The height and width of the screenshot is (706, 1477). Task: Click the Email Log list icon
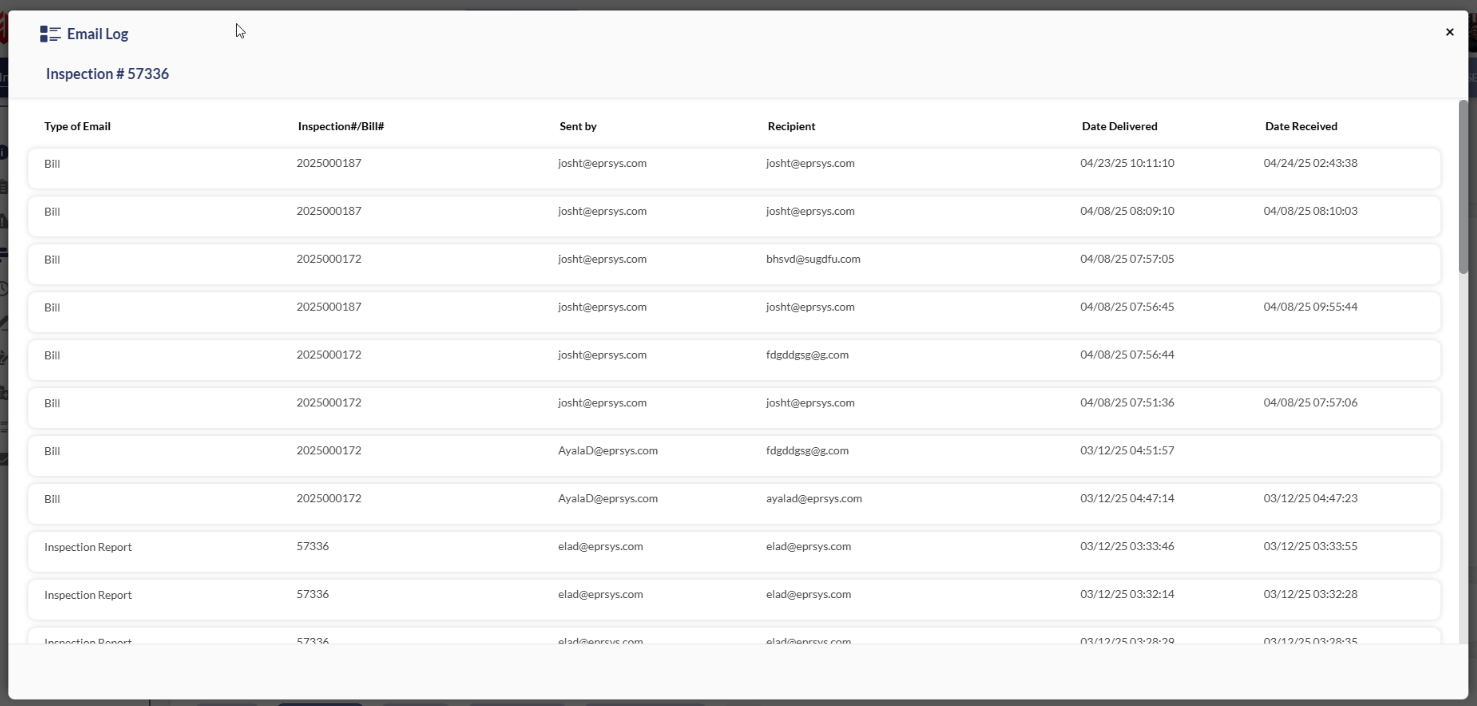click(x=50, y=34)
